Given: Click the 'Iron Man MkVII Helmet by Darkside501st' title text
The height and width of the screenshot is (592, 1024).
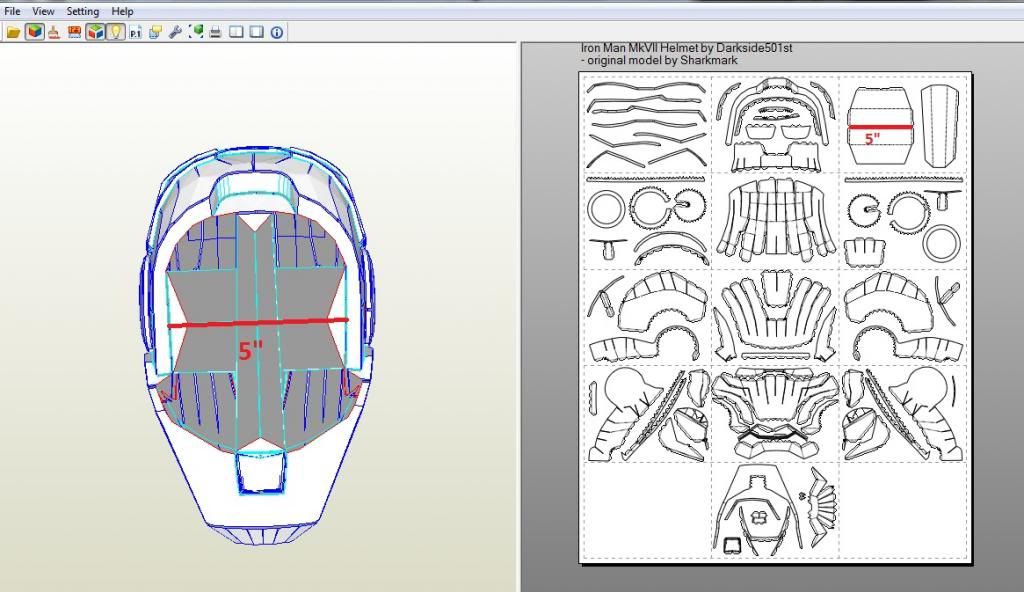Looking at the screenshot, I should coord(686,48).
